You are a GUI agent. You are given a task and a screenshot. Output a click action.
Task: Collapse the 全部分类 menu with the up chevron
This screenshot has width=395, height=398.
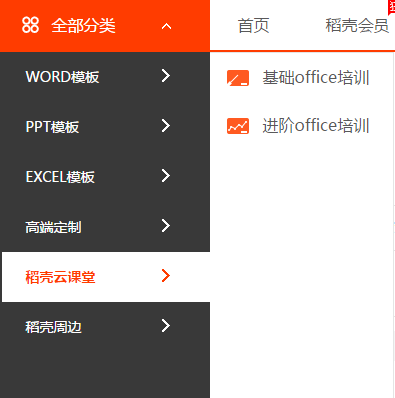click(x=166, y=26)
